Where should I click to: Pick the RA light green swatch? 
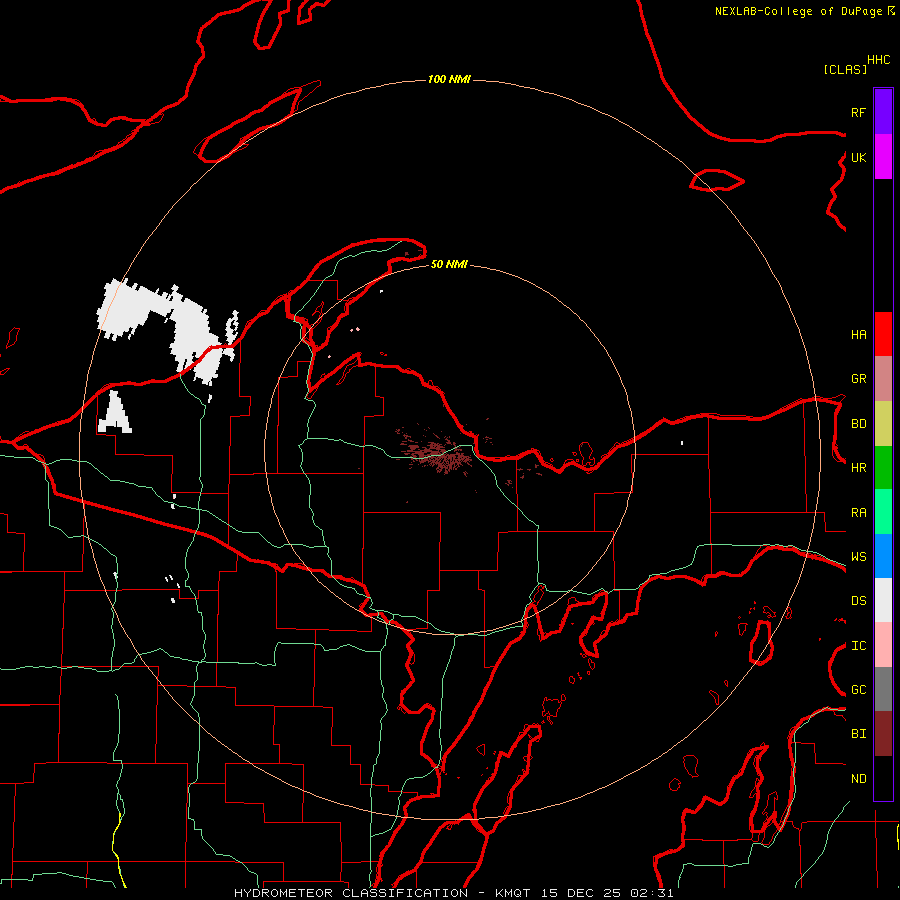883,512
